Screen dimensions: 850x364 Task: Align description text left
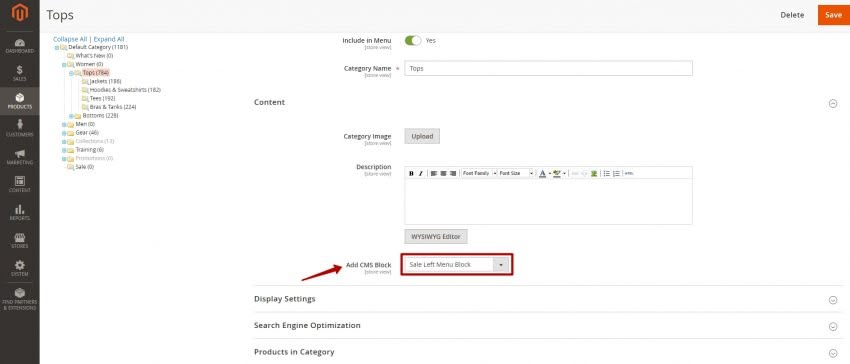[434, 174]
